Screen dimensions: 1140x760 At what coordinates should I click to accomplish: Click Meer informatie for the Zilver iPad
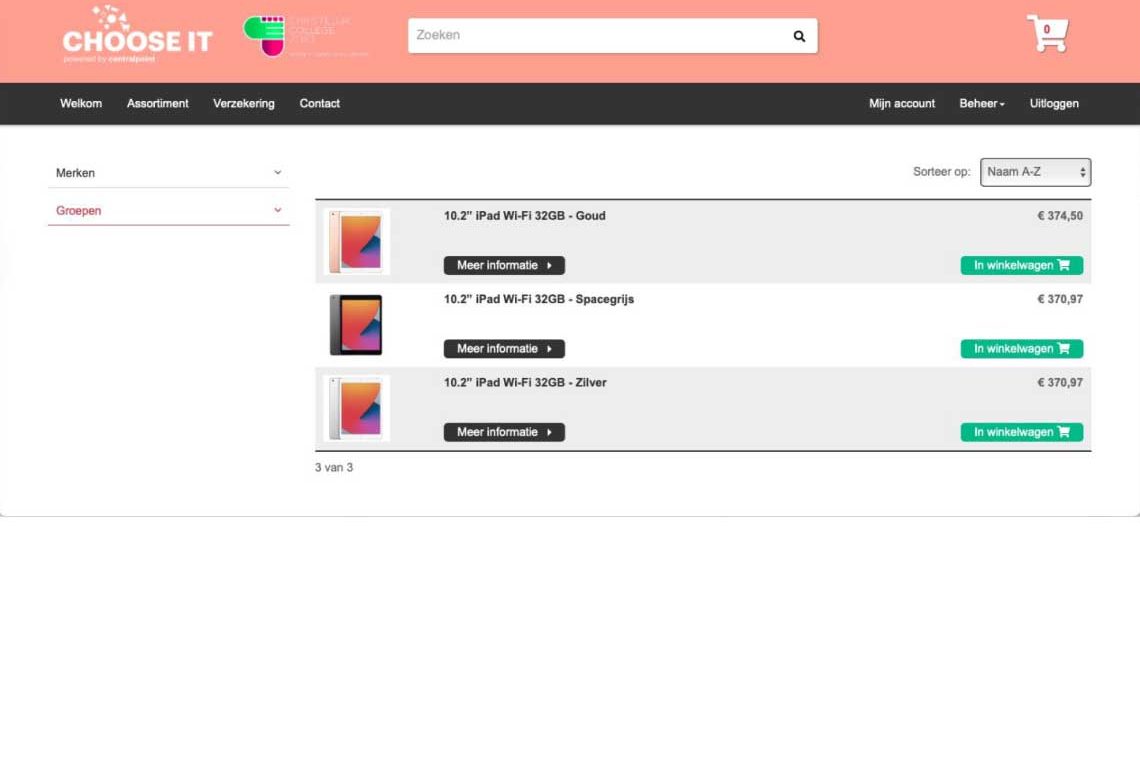click(x=504, y=432)
